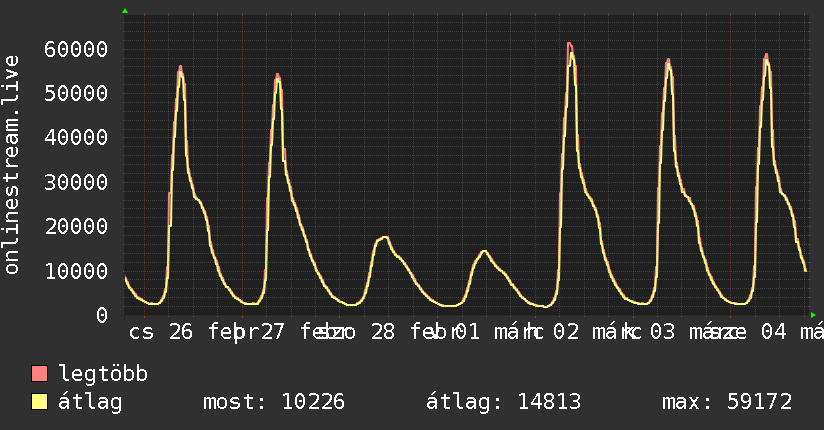This screenshot has width=824, height=430.
Task: Click the 60000 y-axis label
Action: coord(76,49)
